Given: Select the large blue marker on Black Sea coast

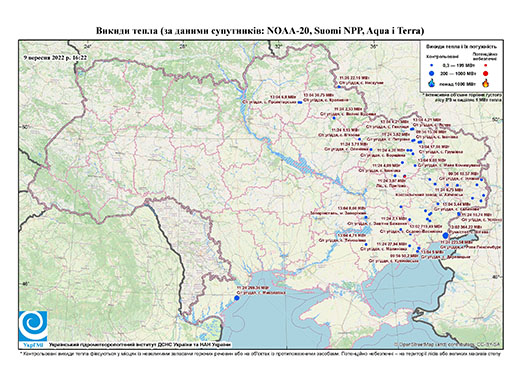Looking at the screenshot, I should tap(237, 298).
